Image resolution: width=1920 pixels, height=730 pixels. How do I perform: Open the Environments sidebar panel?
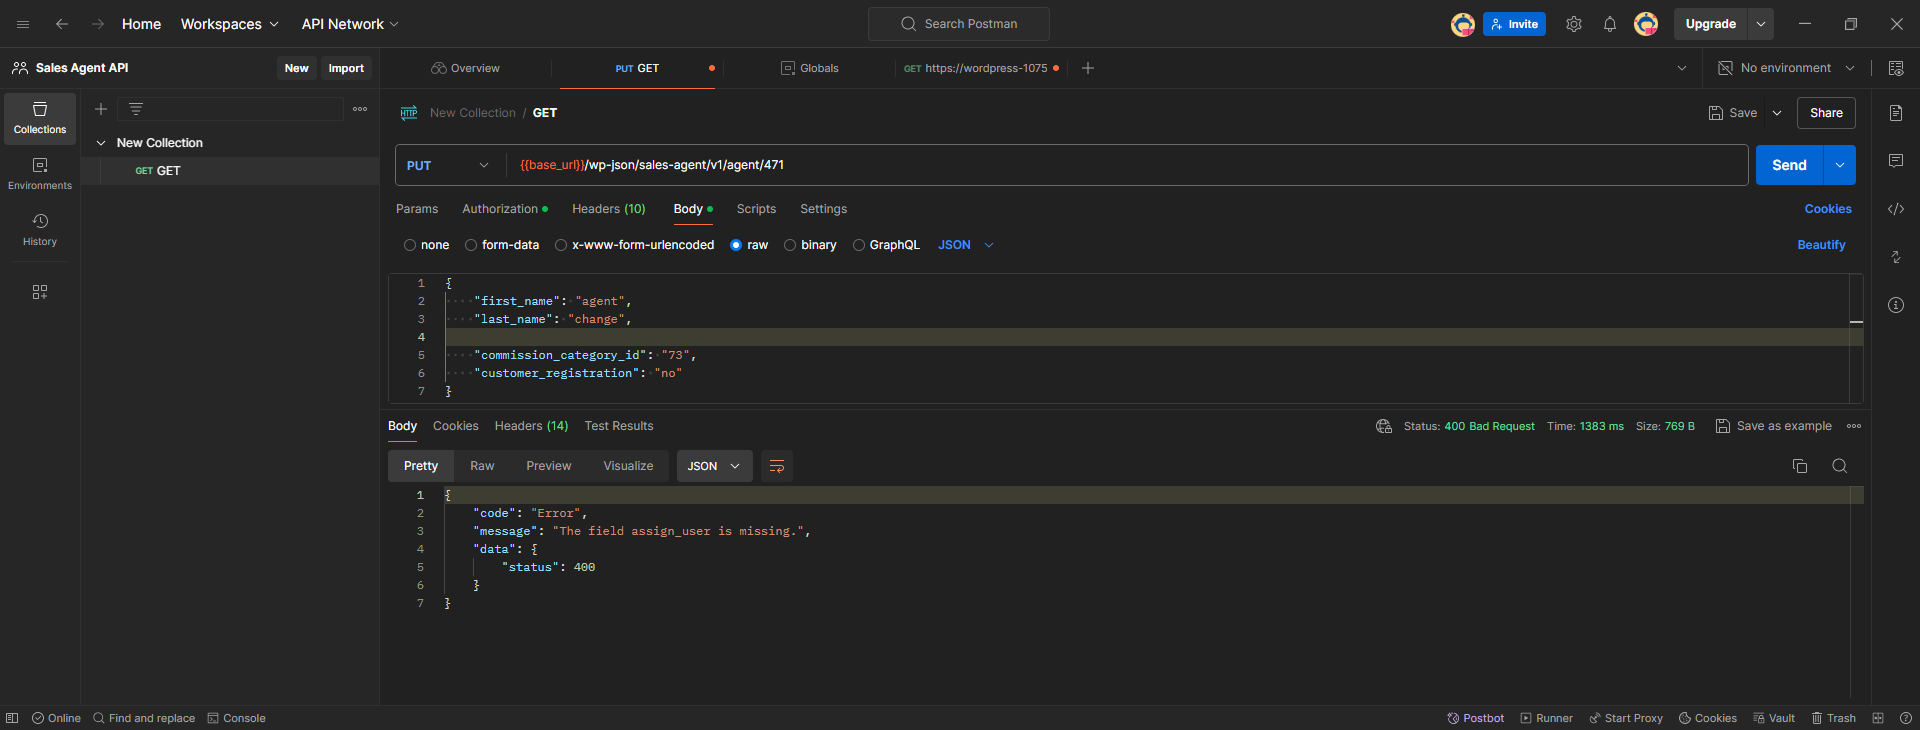[x=40, y=174]
